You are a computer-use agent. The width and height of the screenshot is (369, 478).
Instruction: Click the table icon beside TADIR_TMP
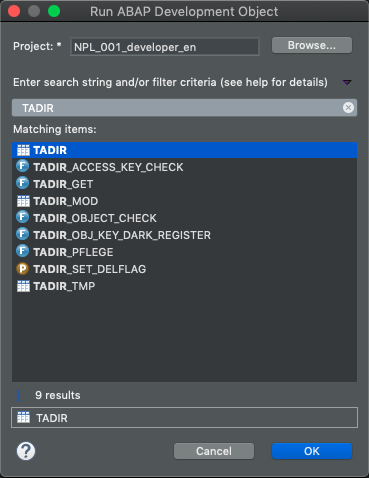tap(23, 286)
